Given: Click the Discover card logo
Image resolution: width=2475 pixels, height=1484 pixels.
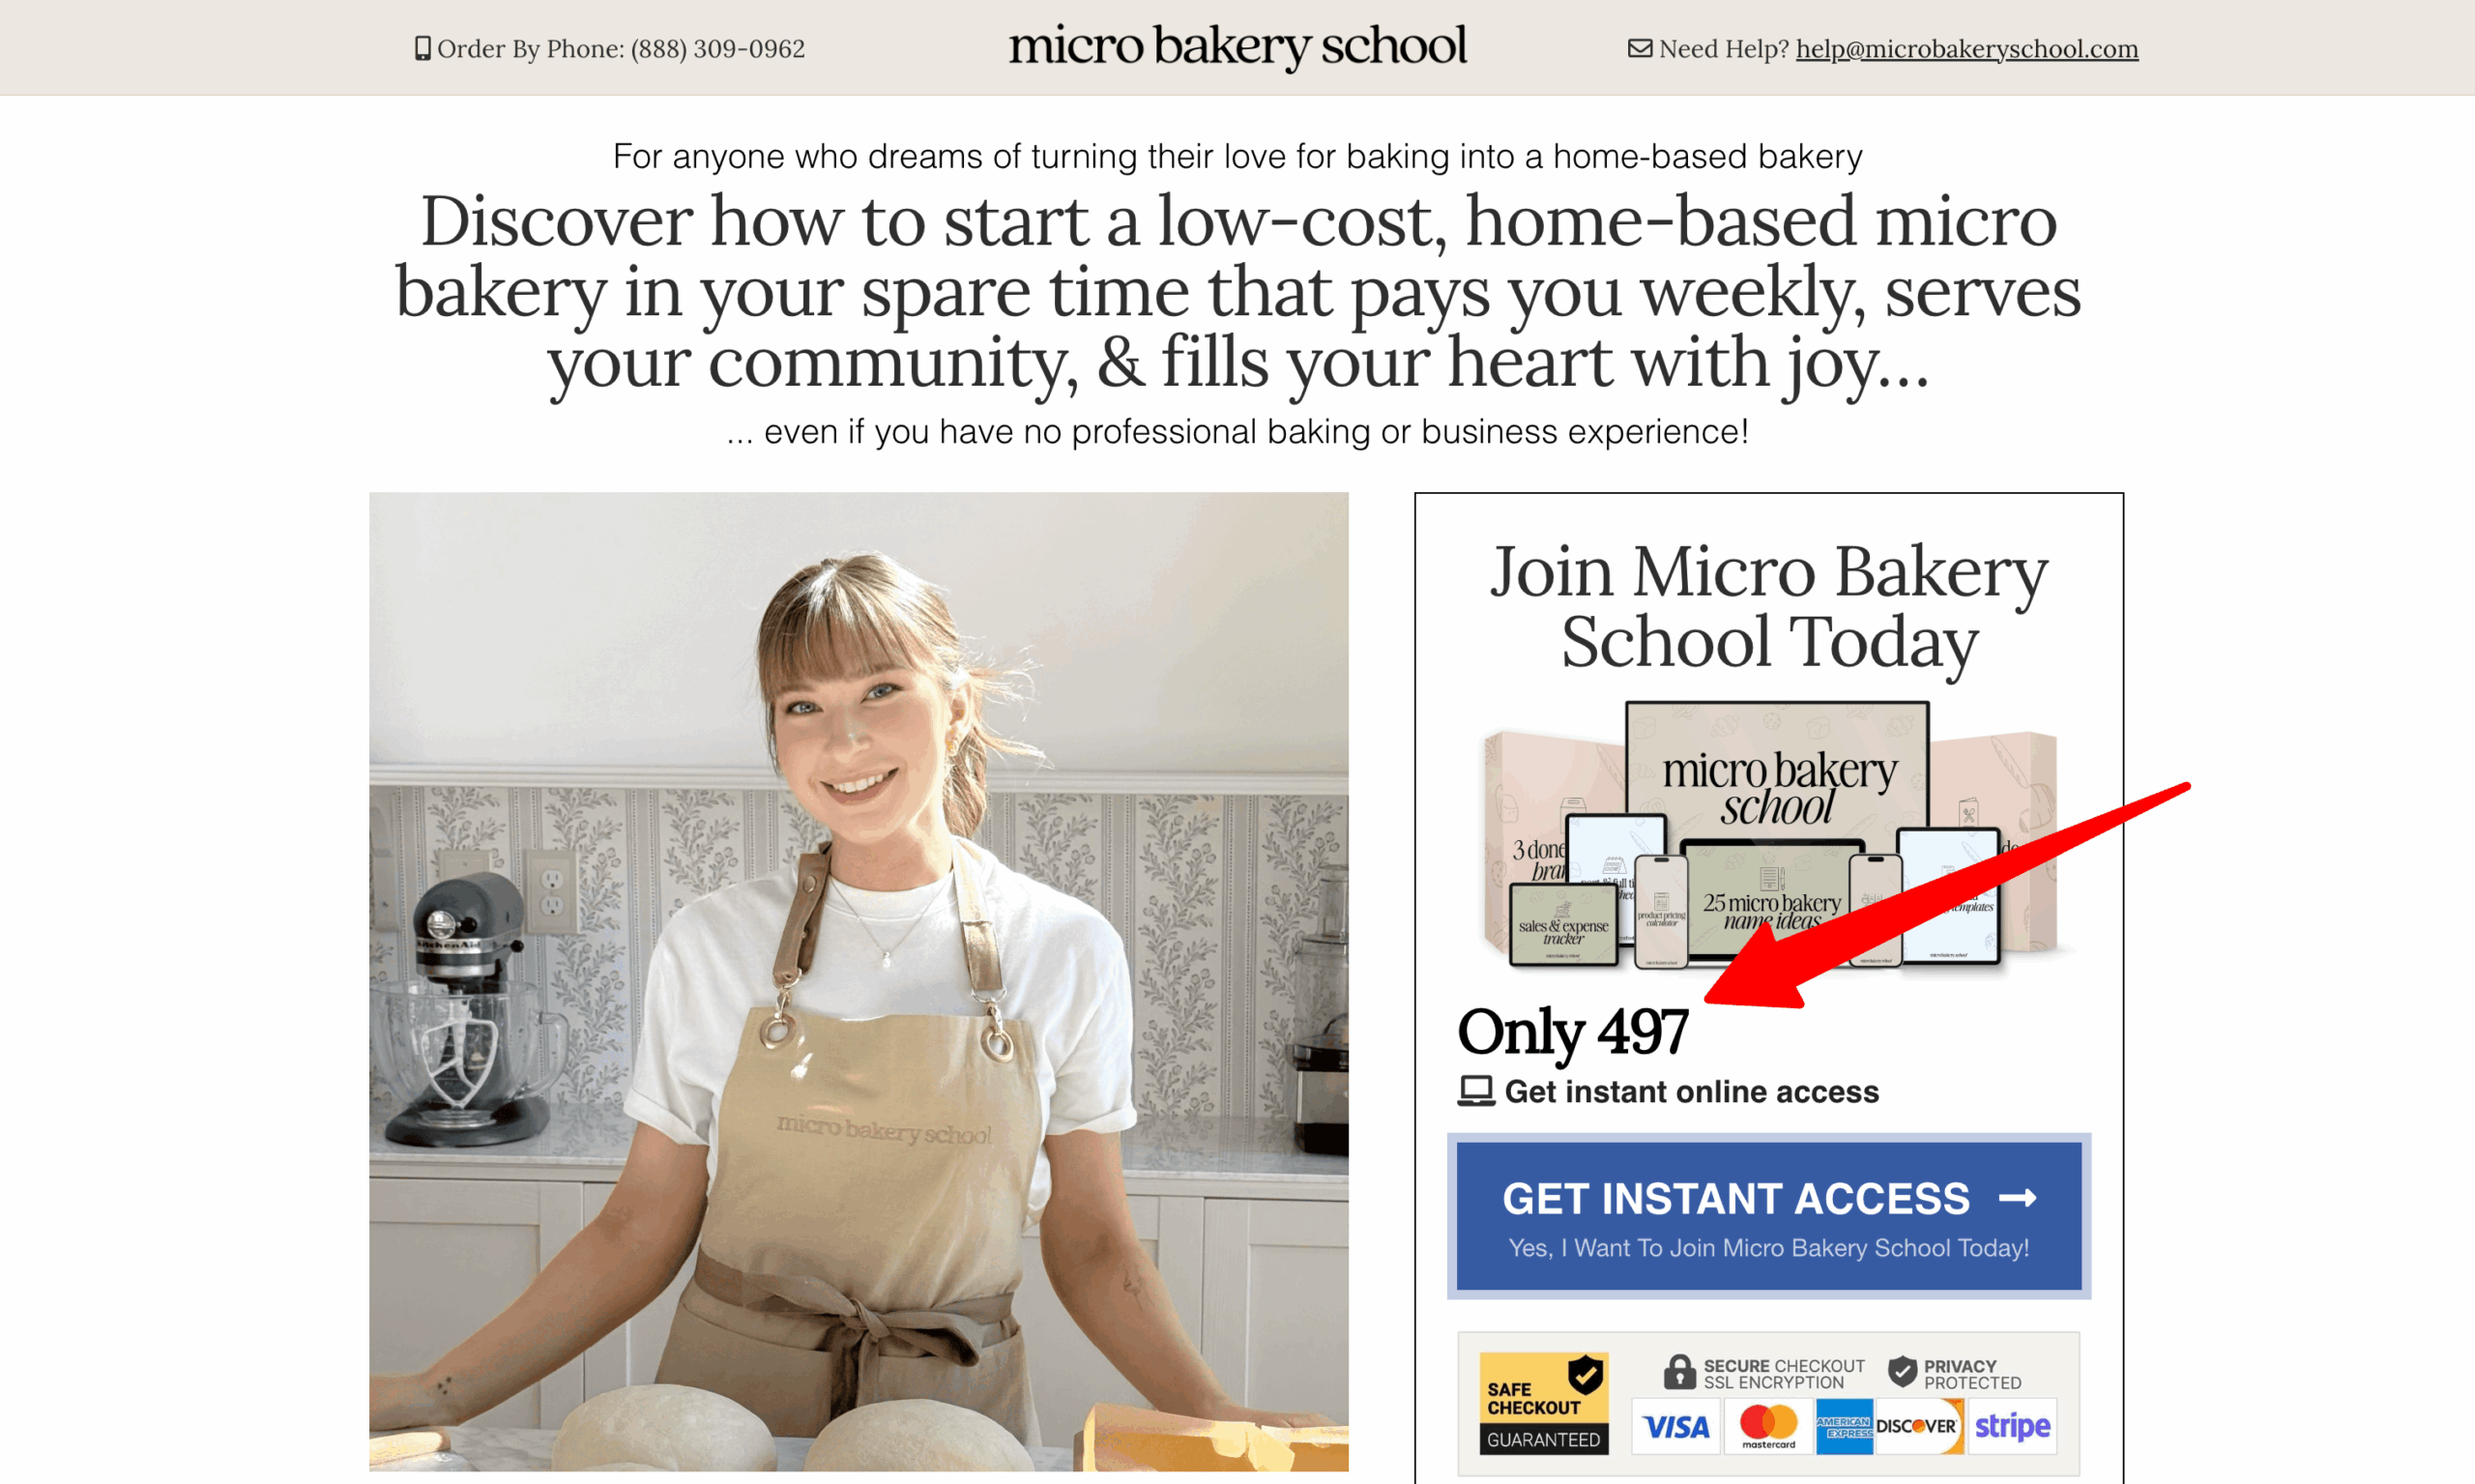Looking at the screenshot, I should coord(1918,1427).
